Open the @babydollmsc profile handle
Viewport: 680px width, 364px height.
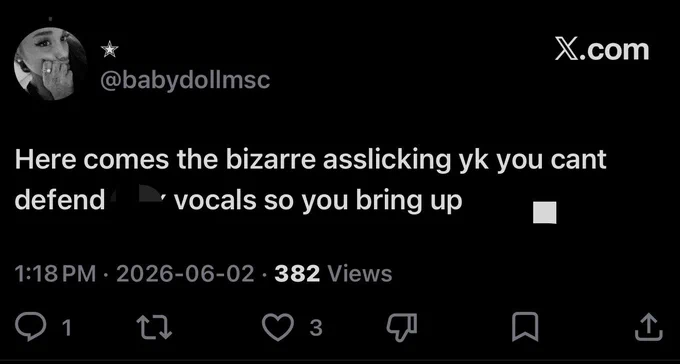pos(185,80)
